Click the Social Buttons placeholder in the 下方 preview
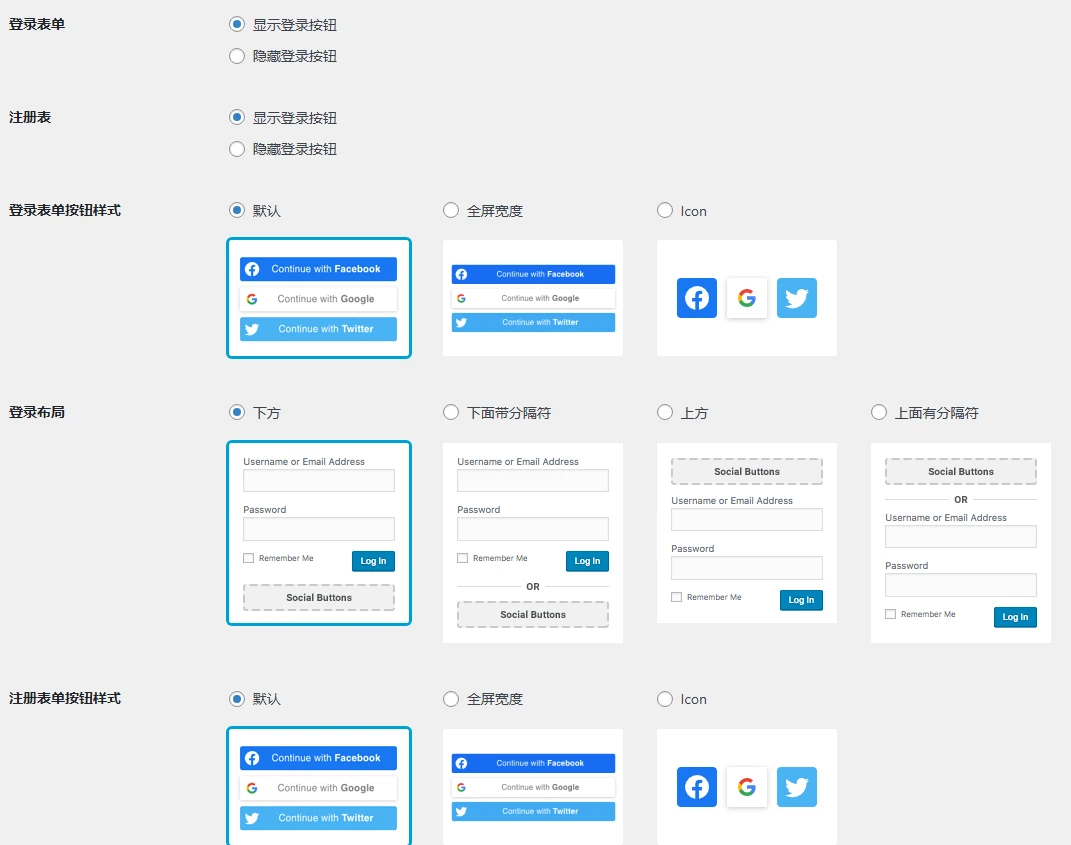Image resolution: width=1071 pixels, height=845 pixels. (x=318, y=599)
